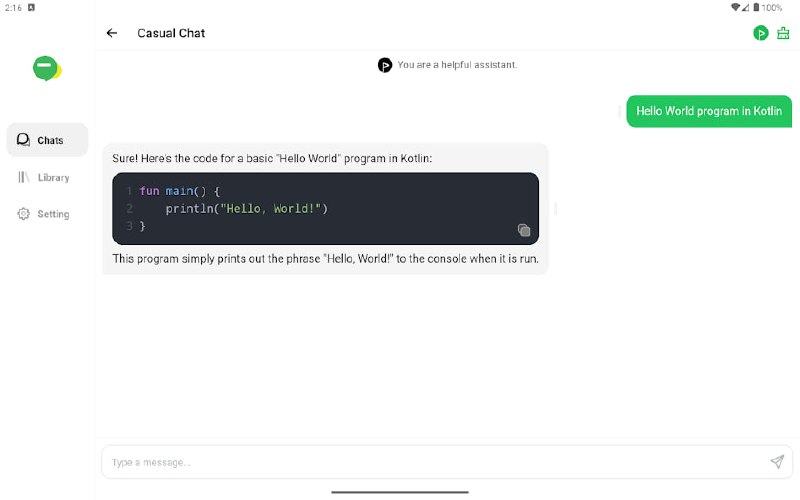Click the assistant's explanation text below the code
Viewport: 800px width, 500px height.
click(x=326, y=260)
